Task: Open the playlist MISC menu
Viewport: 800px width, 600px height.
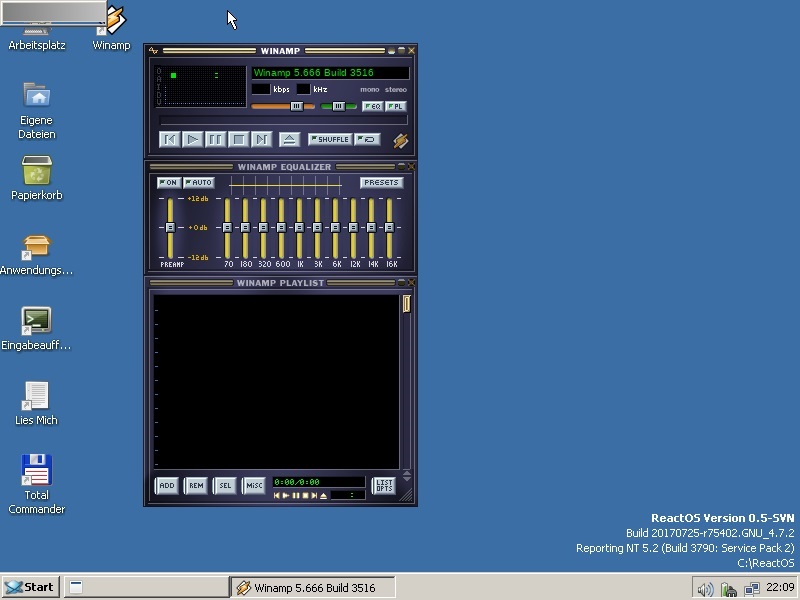Action: 254,485
